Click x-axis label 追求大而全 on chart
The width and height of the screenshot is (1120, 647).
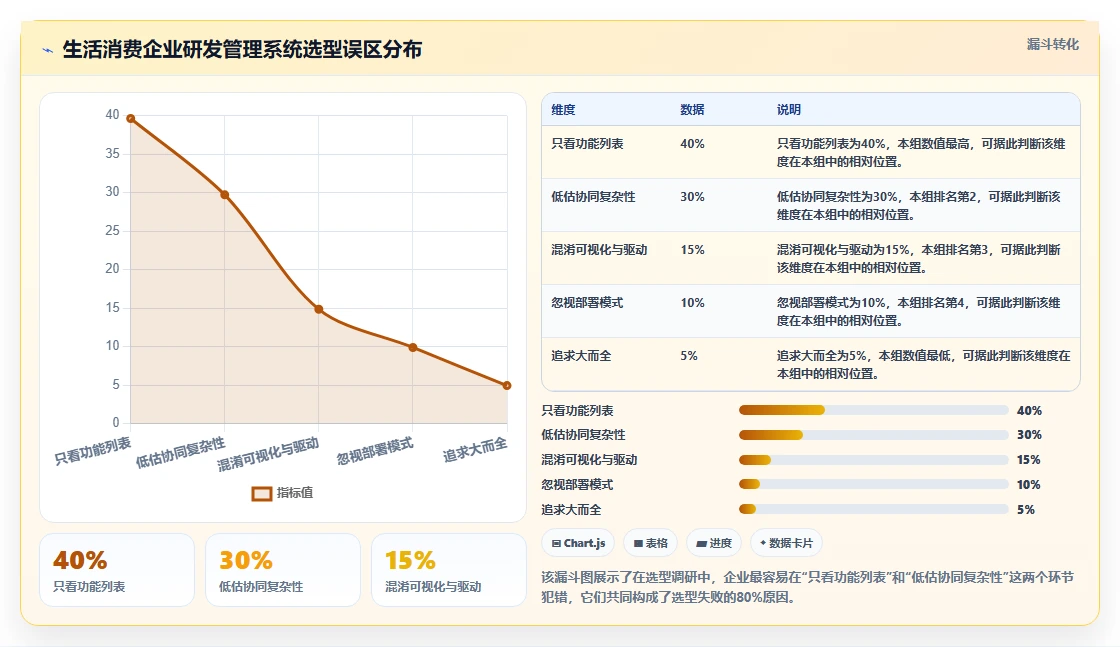pyautogui.click(x=475, y=449)
